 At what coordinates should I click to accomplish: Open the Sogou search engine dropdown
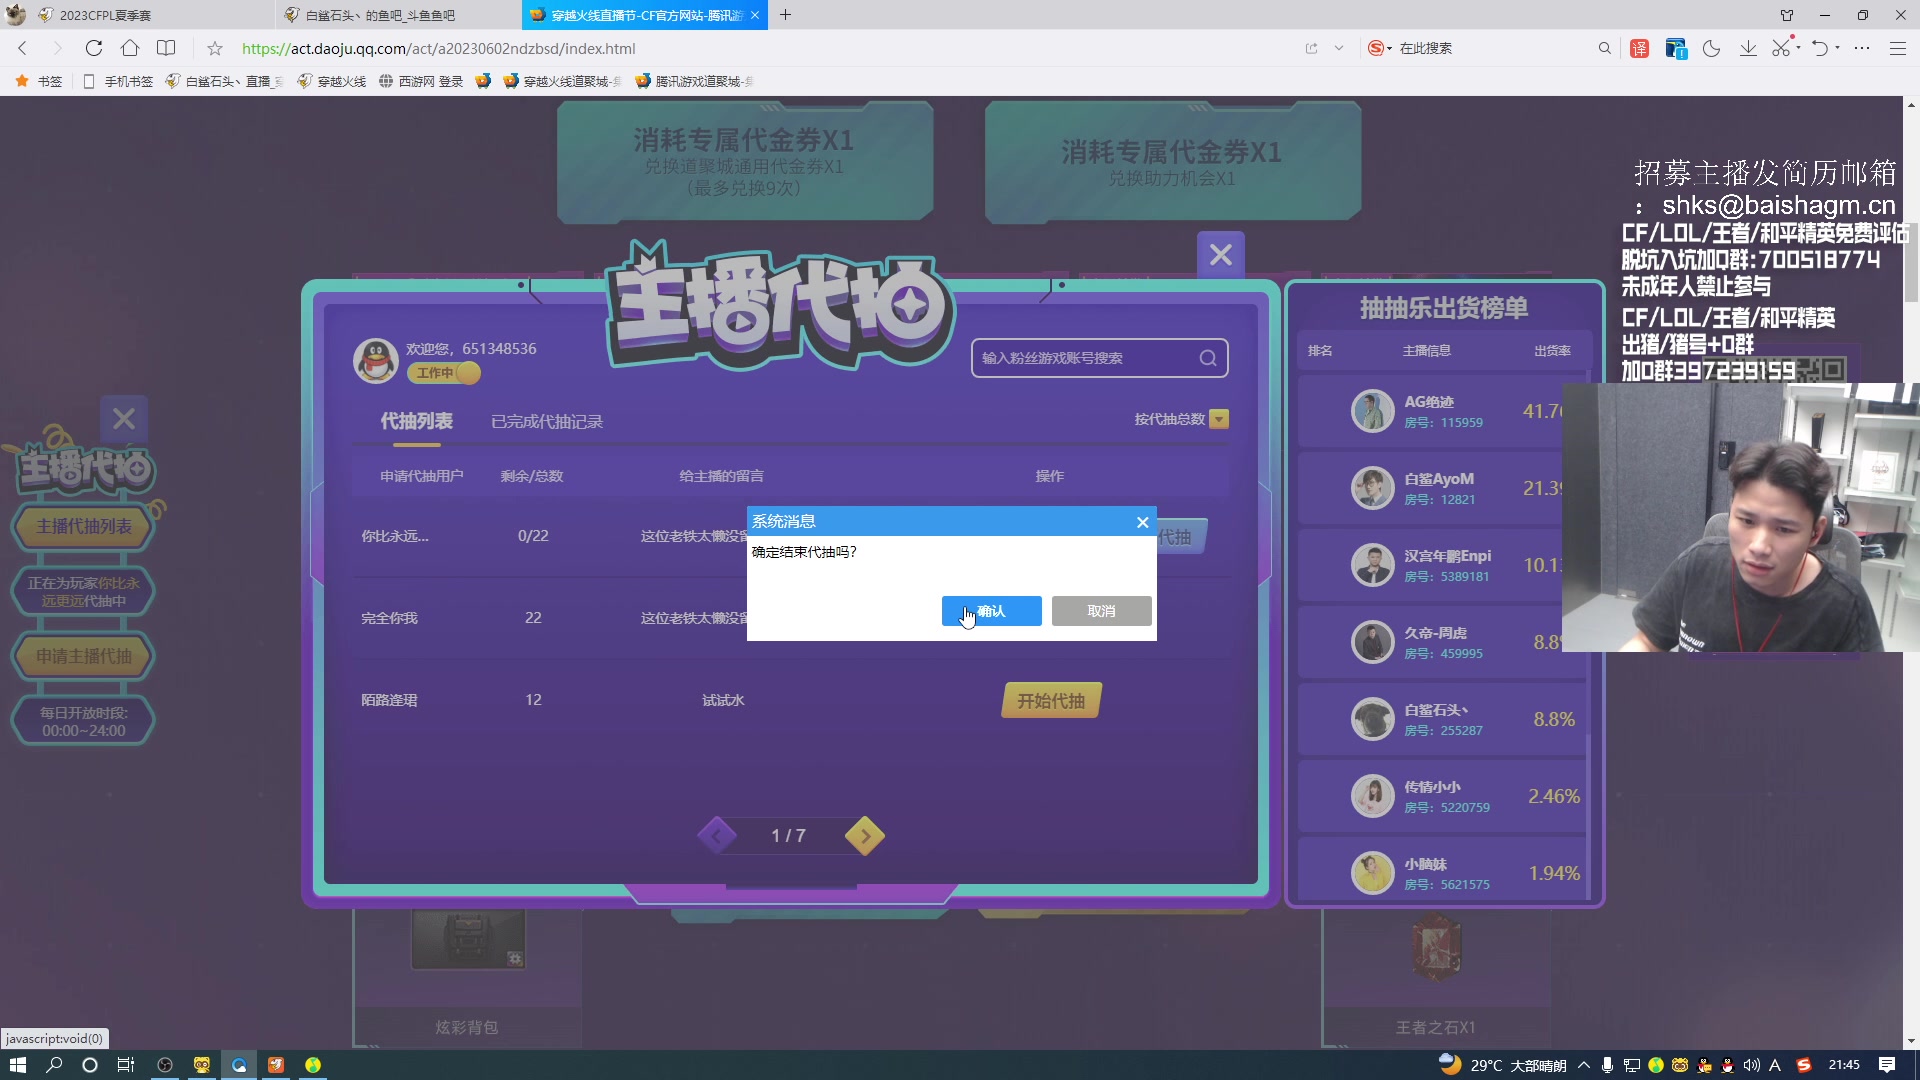[1380, 48]
